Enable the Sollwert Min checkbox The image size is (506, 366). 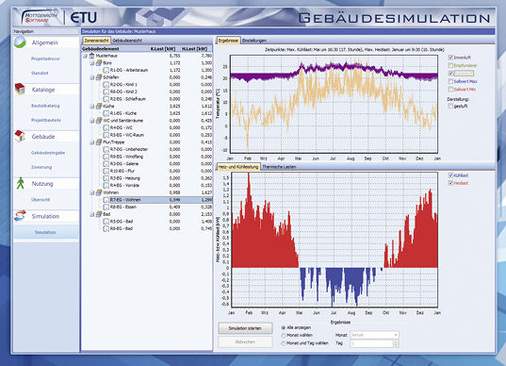451,89
